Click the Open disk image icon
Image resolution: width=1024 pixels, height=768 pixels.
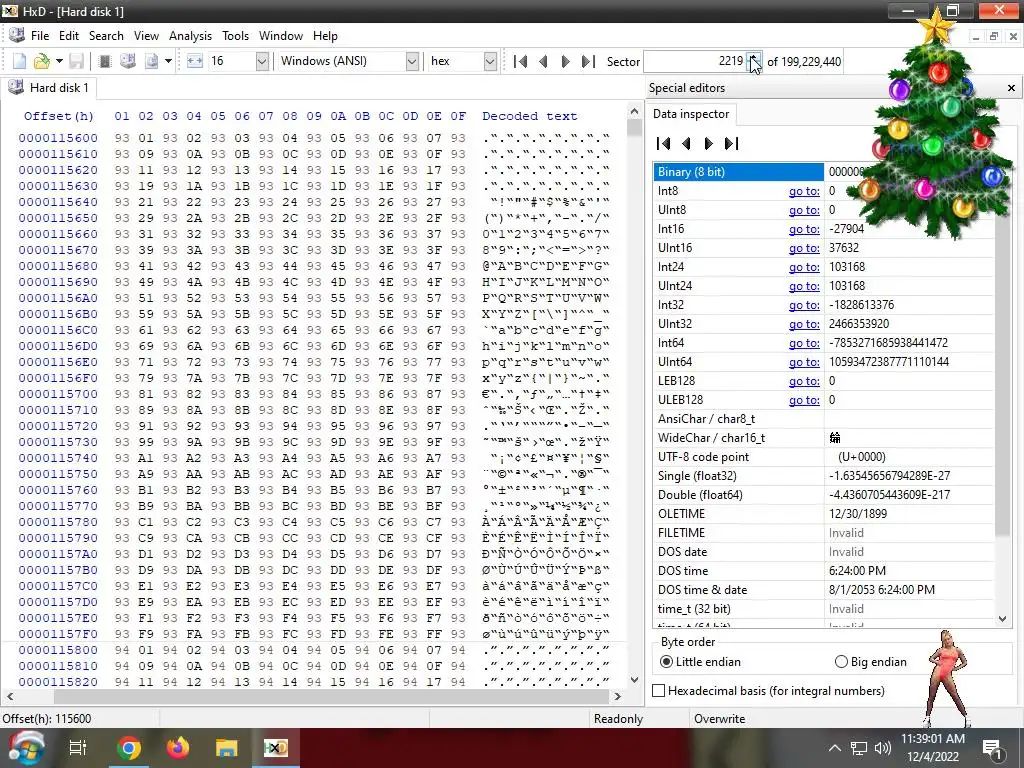point(152,61)
